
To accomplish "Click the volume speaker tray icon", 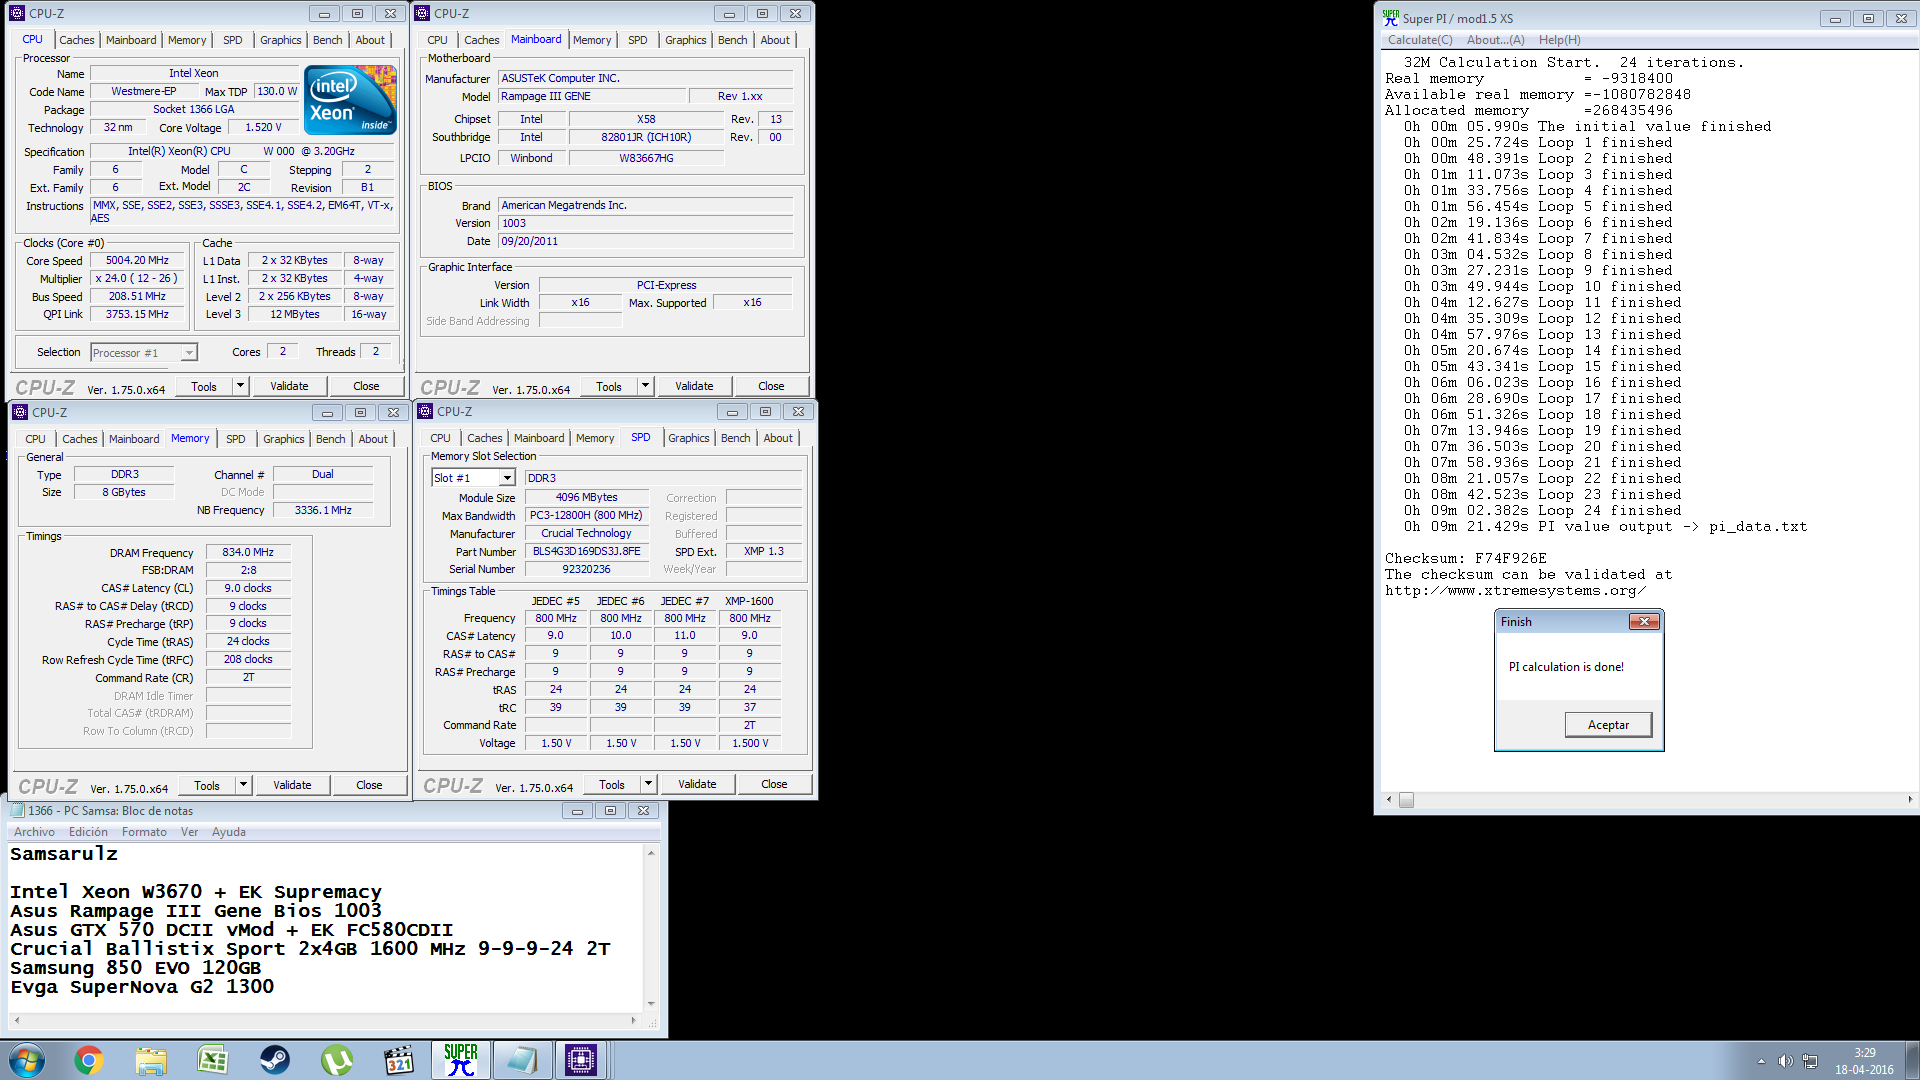I will tap(1785, 1061).
